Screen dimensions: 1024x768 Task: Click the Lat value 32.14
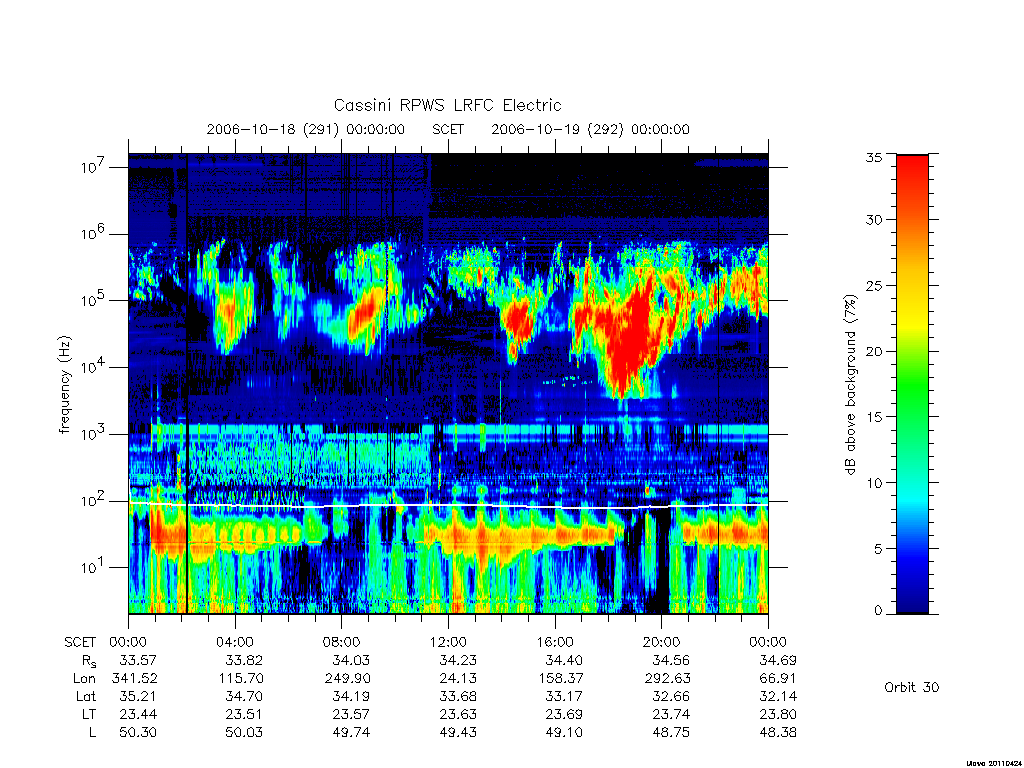(777, 696)
